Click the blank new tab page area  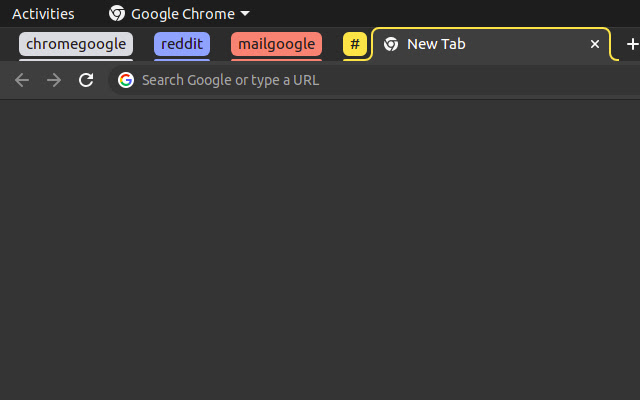[x=320, y=250]
